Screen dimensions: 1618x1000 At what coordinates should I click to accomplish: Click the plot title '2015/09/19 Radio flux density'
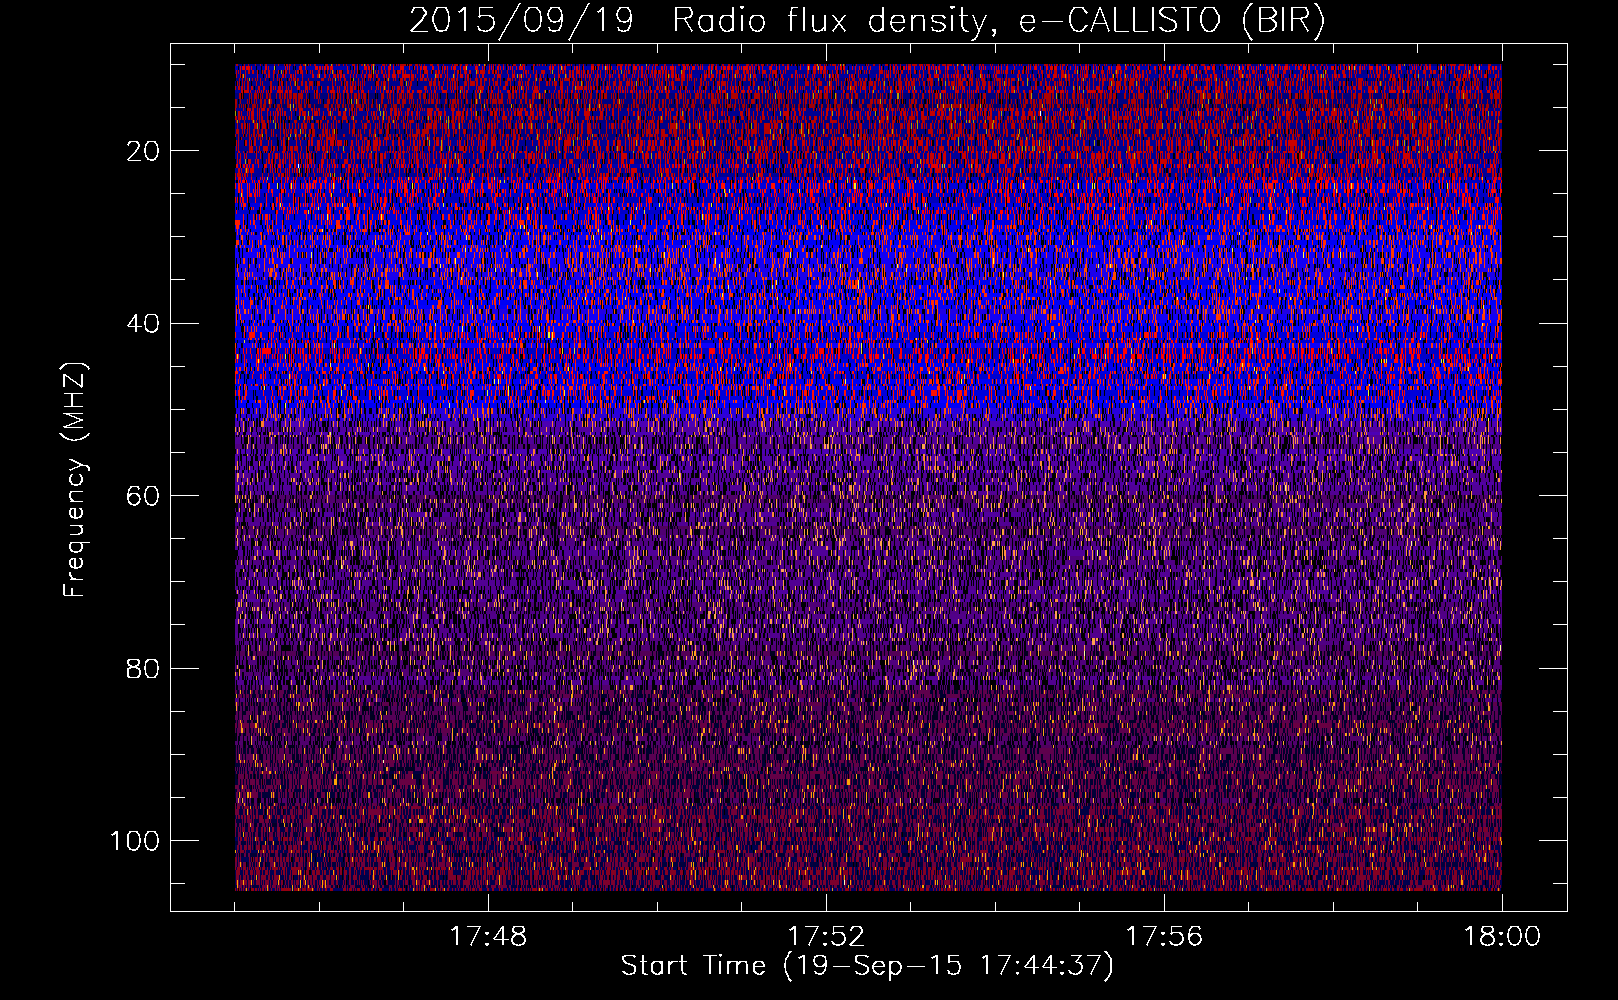click(x=867, y=21)
